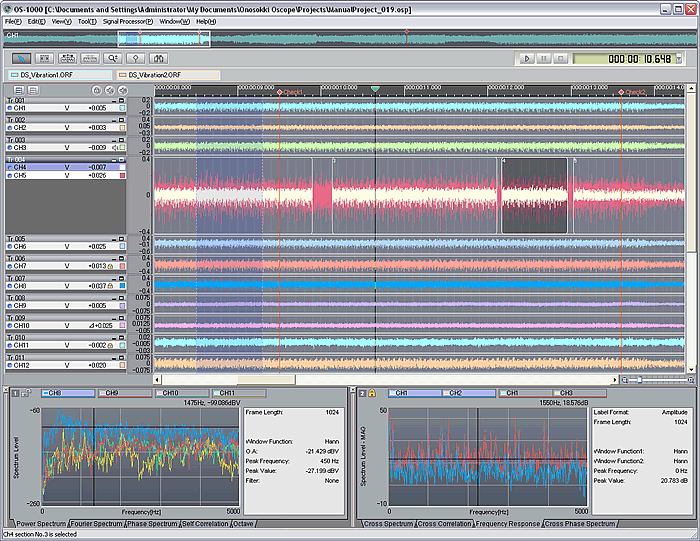Click the middle round speaker icon

(x=109, y=91)
